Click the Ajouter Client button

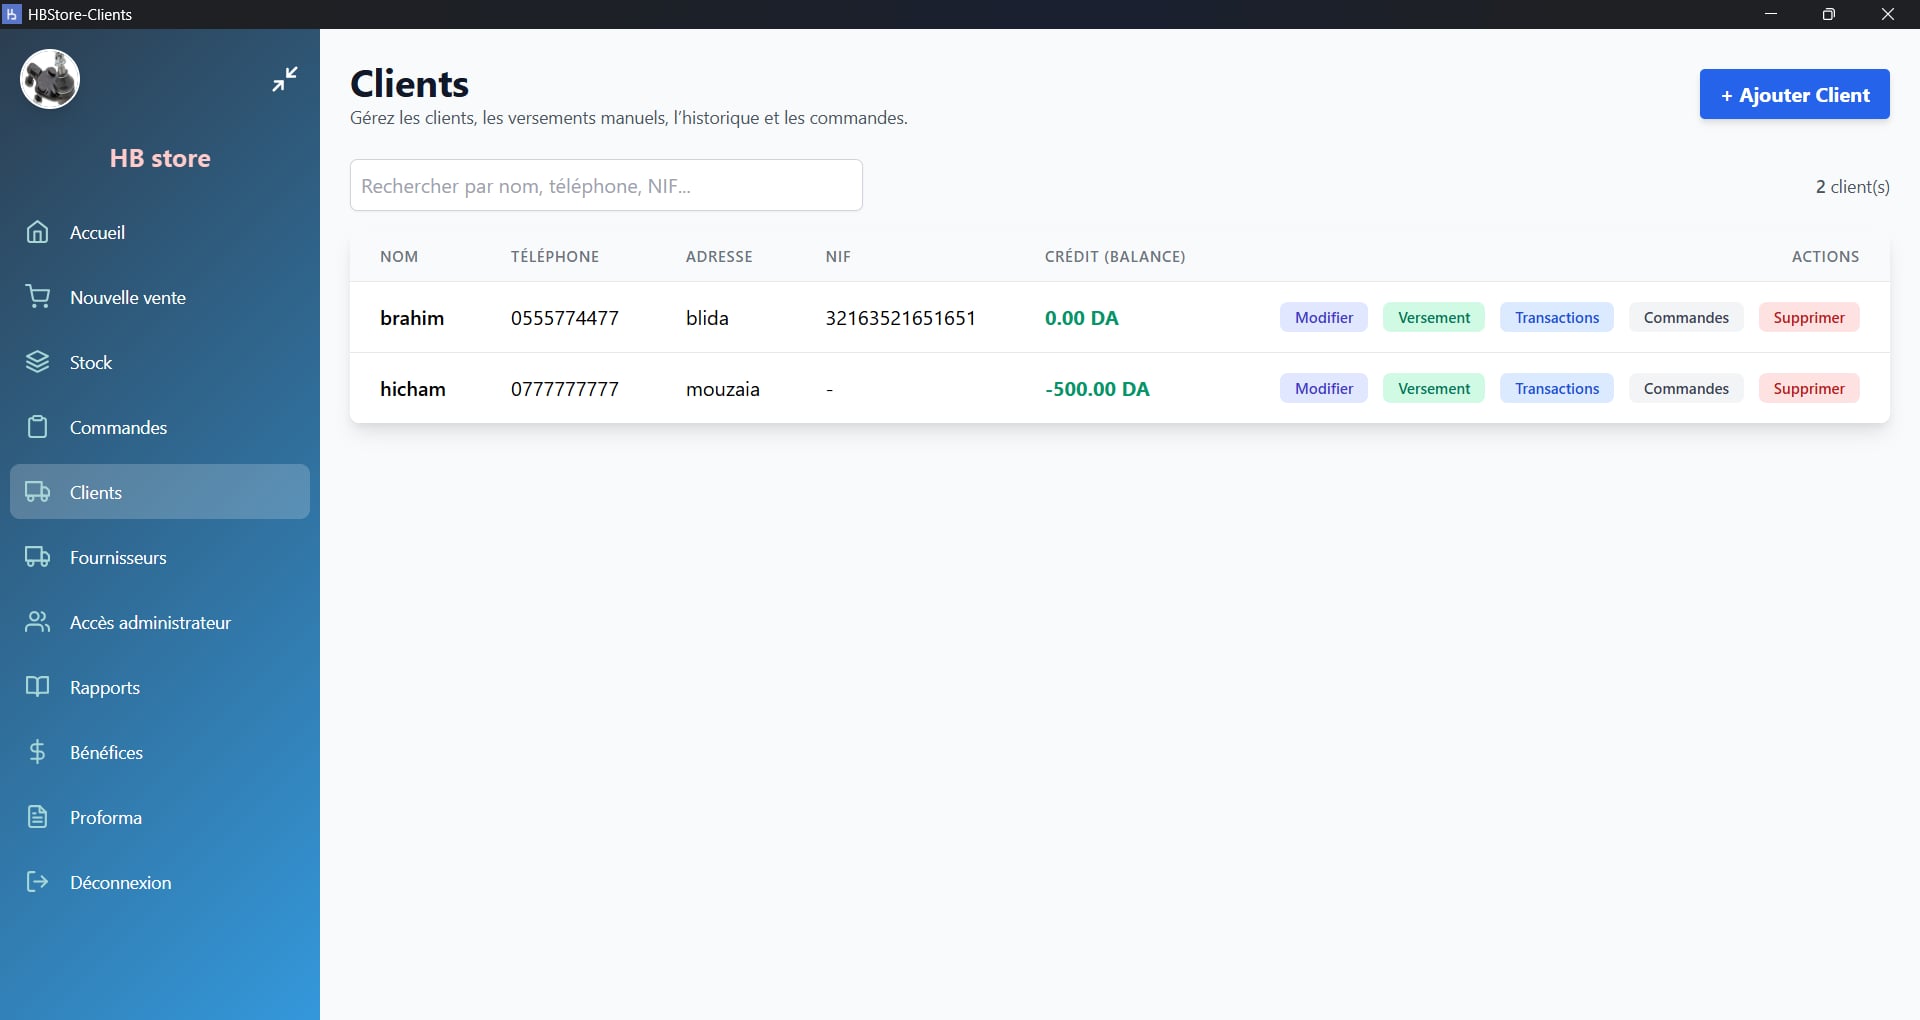[1794, 94]
